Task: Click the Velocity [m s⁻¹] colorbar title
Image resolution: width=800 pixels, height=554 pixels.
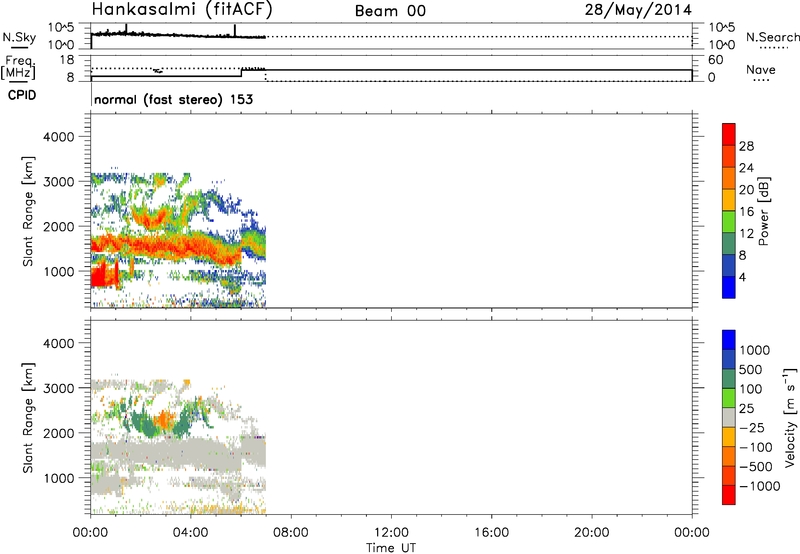Action: click(x=790, y=417)
